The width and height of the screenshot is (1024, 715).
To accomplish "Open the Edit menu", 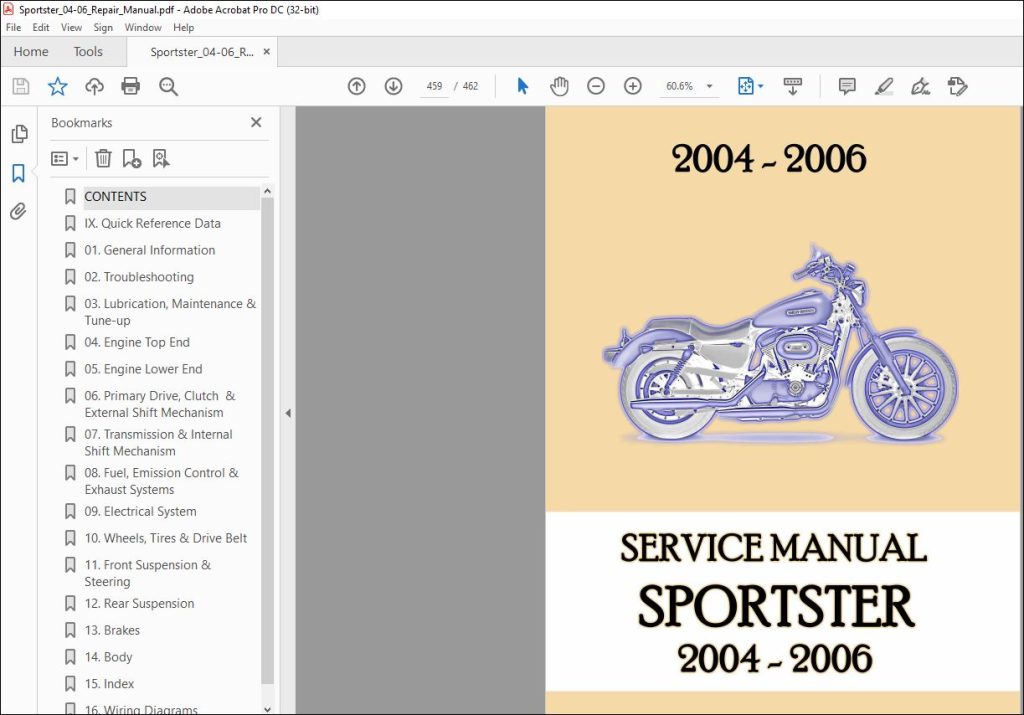I will [40, 27].
